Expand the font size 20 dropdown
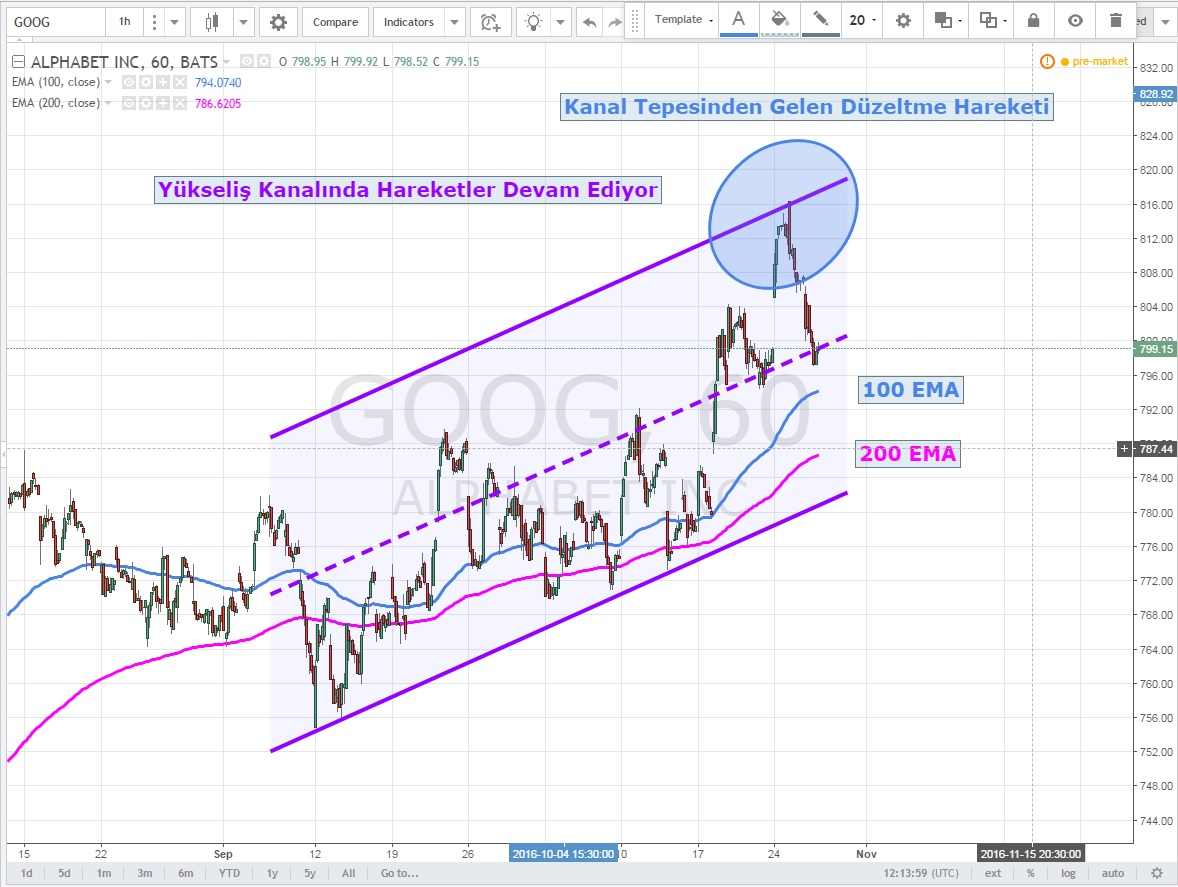The width and height of the screenshot is (1178, 887). pos(863,20)
